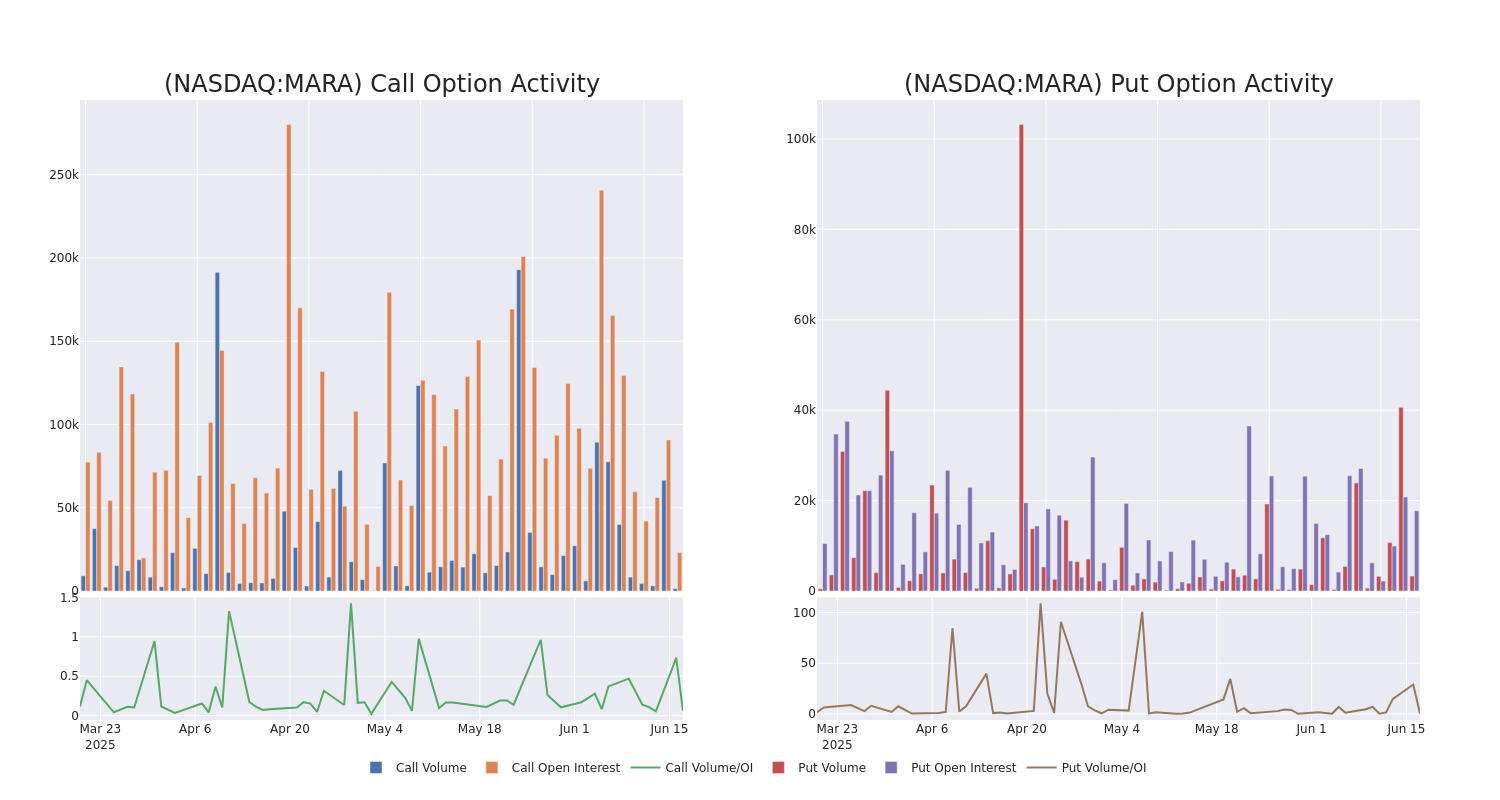The height and width of the screenshot is (800, 1500).
Task: Click the 60k label on put chart
Action: (x=804, y=320)
